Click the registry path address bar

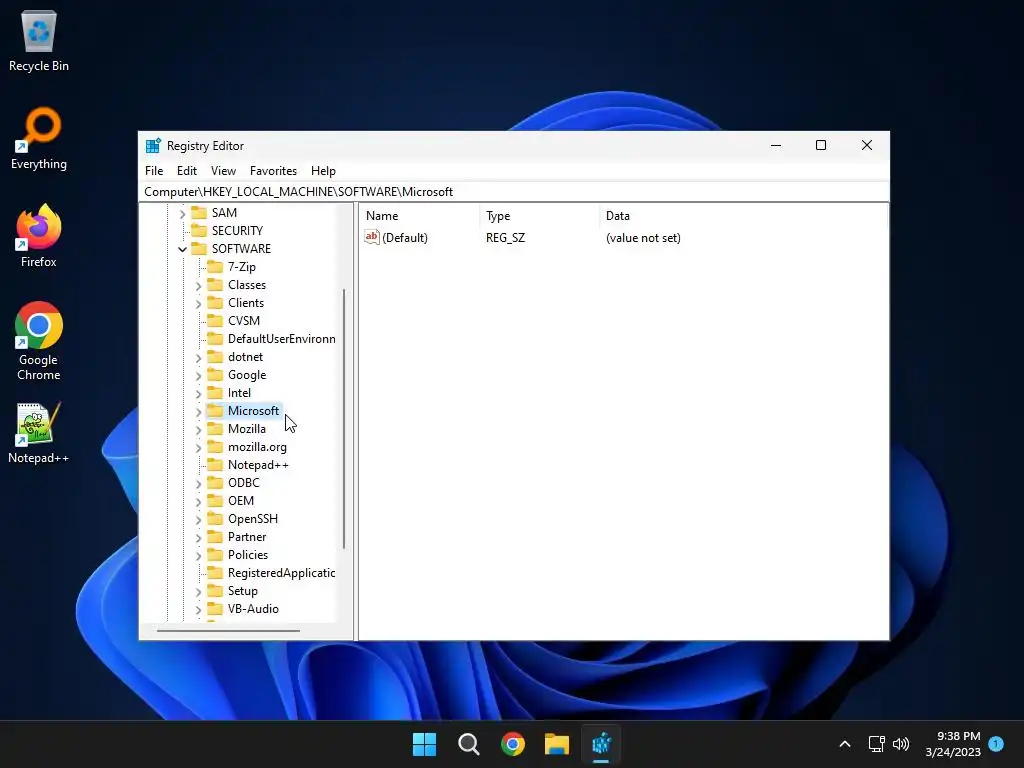pyautogui.click(x=514, y=192)
